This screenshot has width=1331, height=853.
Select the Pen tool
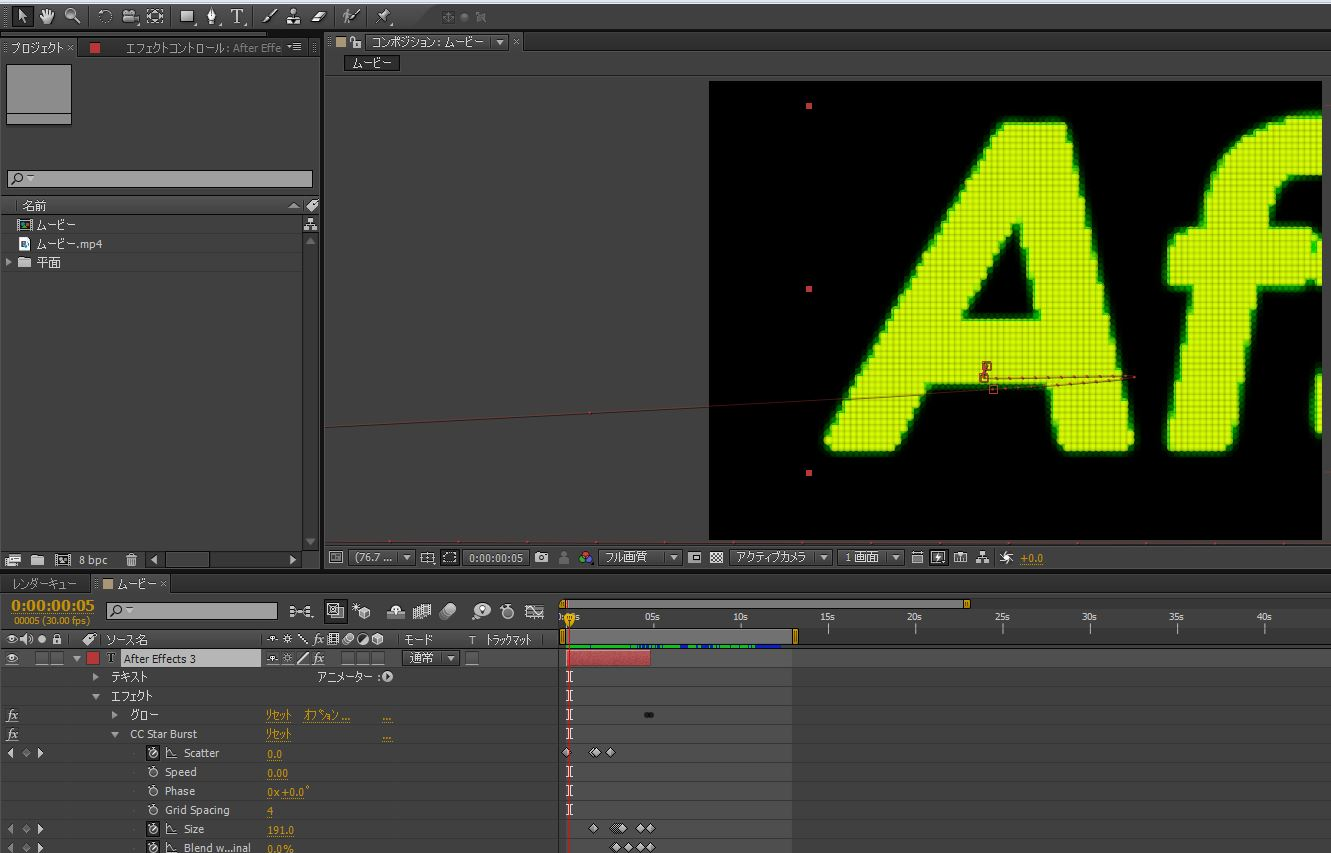coord(212,16)
